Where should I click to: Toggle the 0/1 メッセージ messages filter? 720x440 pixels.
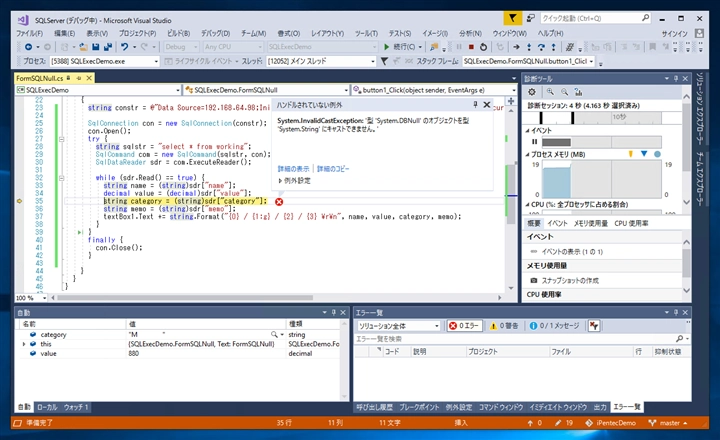pyautogui.click(x=555, y=326)
